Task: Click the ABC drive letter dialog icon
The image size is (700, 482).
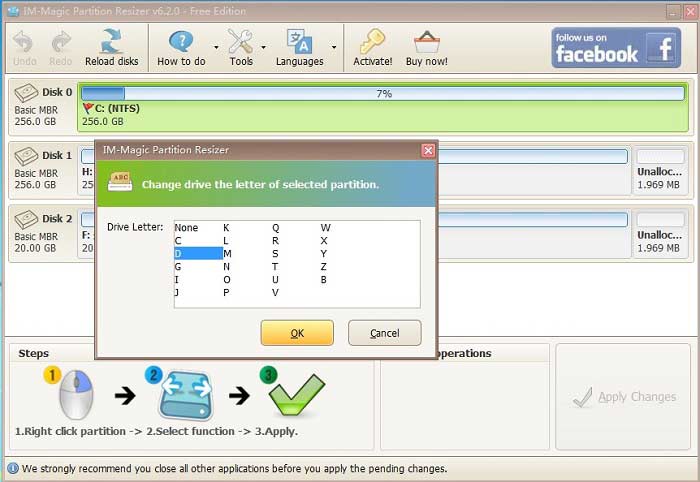Action: coord(120,182)
